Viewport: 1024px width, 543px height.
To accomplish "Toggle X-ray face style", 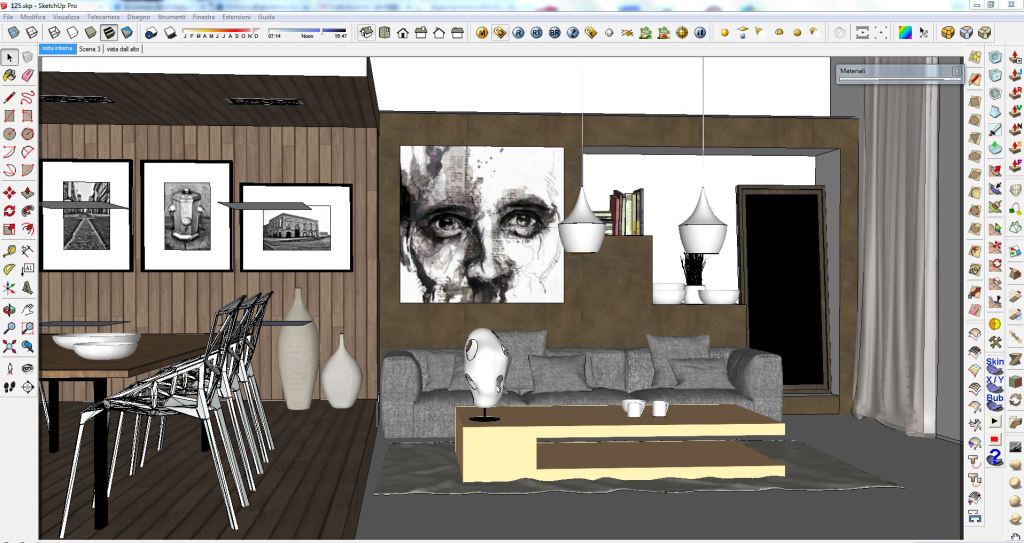I will (13, 33).
